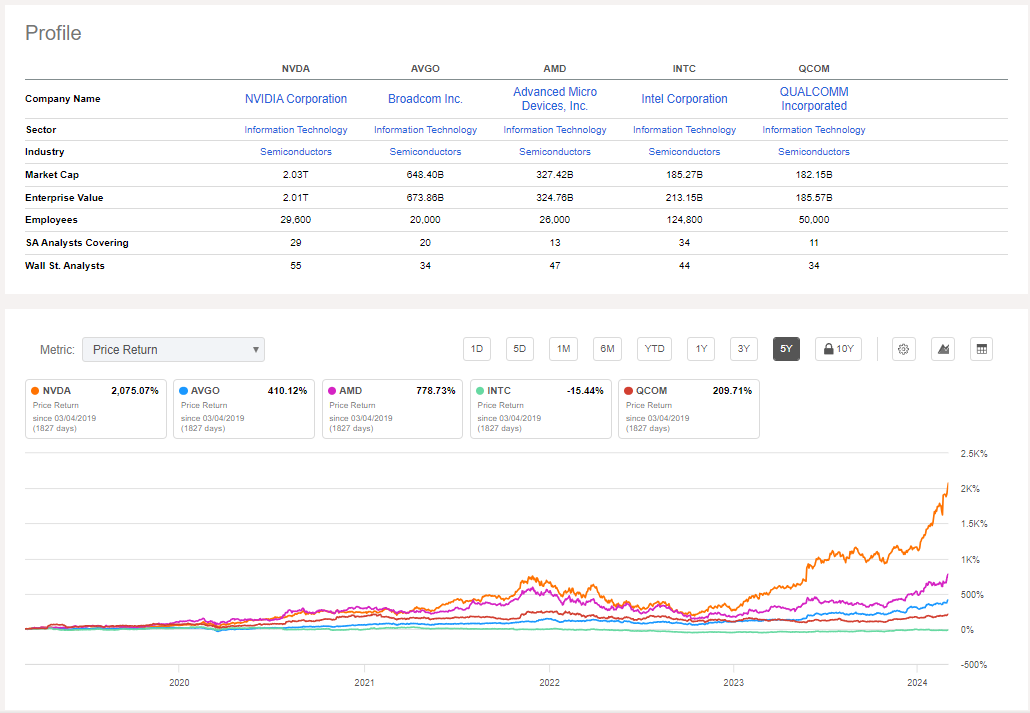1030x713 pixels.
Task: Open QCOM Information Technology sector link
Action: click(x=814, y=129)
